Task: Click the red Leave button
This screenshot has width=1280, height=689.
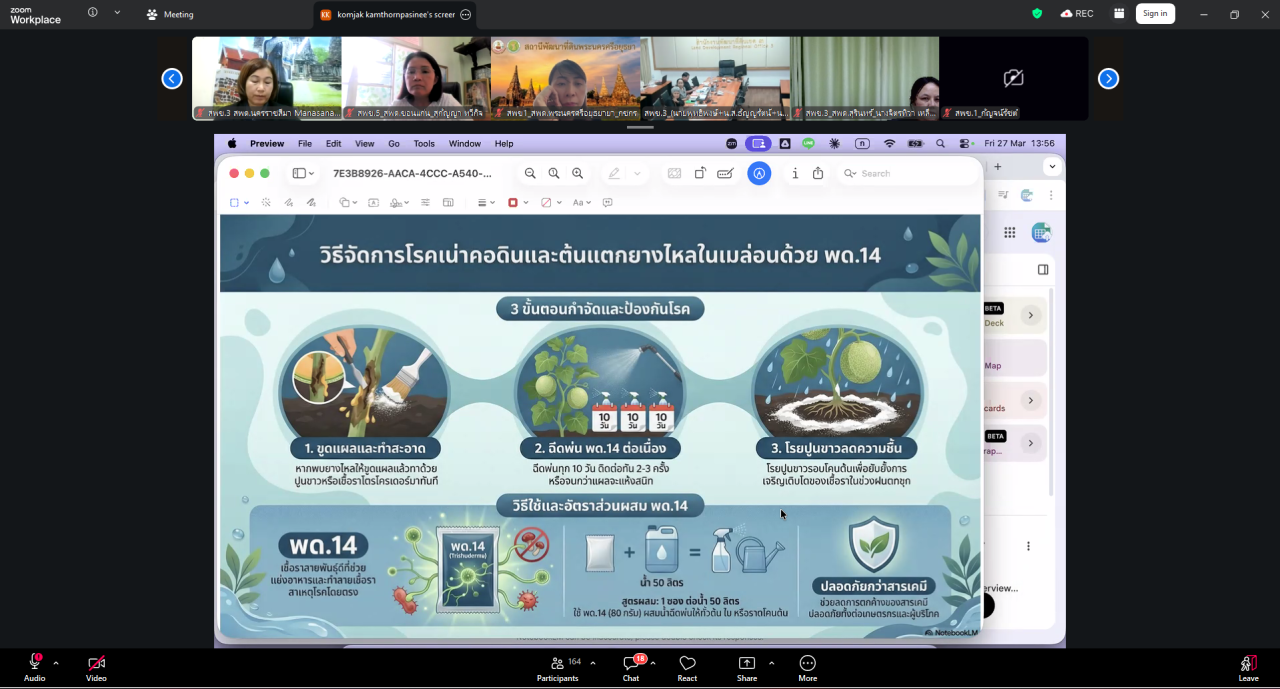Action: pyautogui.click(x=1248, y=668)
